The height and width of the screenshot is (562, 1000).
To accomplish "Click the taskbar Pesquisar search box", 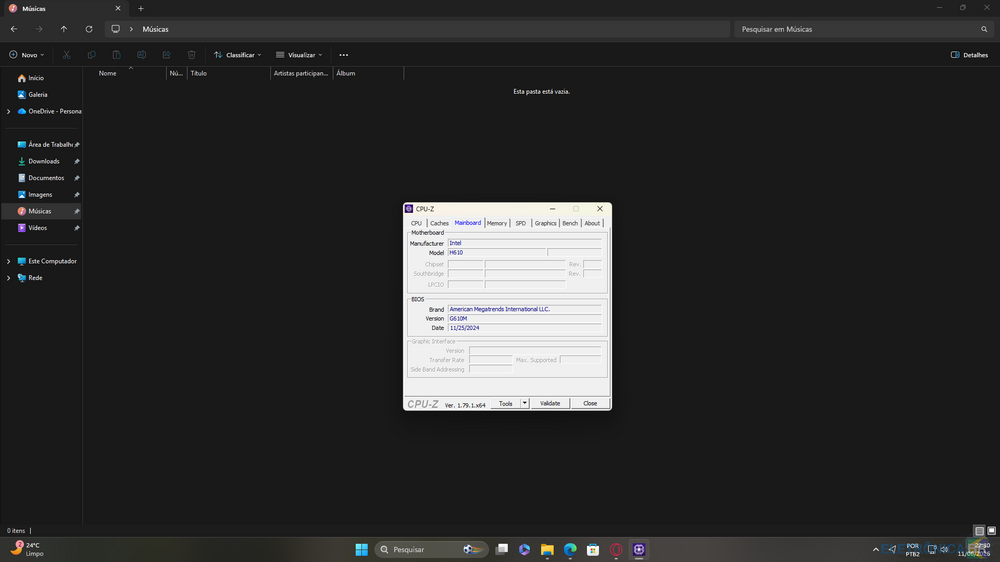I will (x=432, y=549).
